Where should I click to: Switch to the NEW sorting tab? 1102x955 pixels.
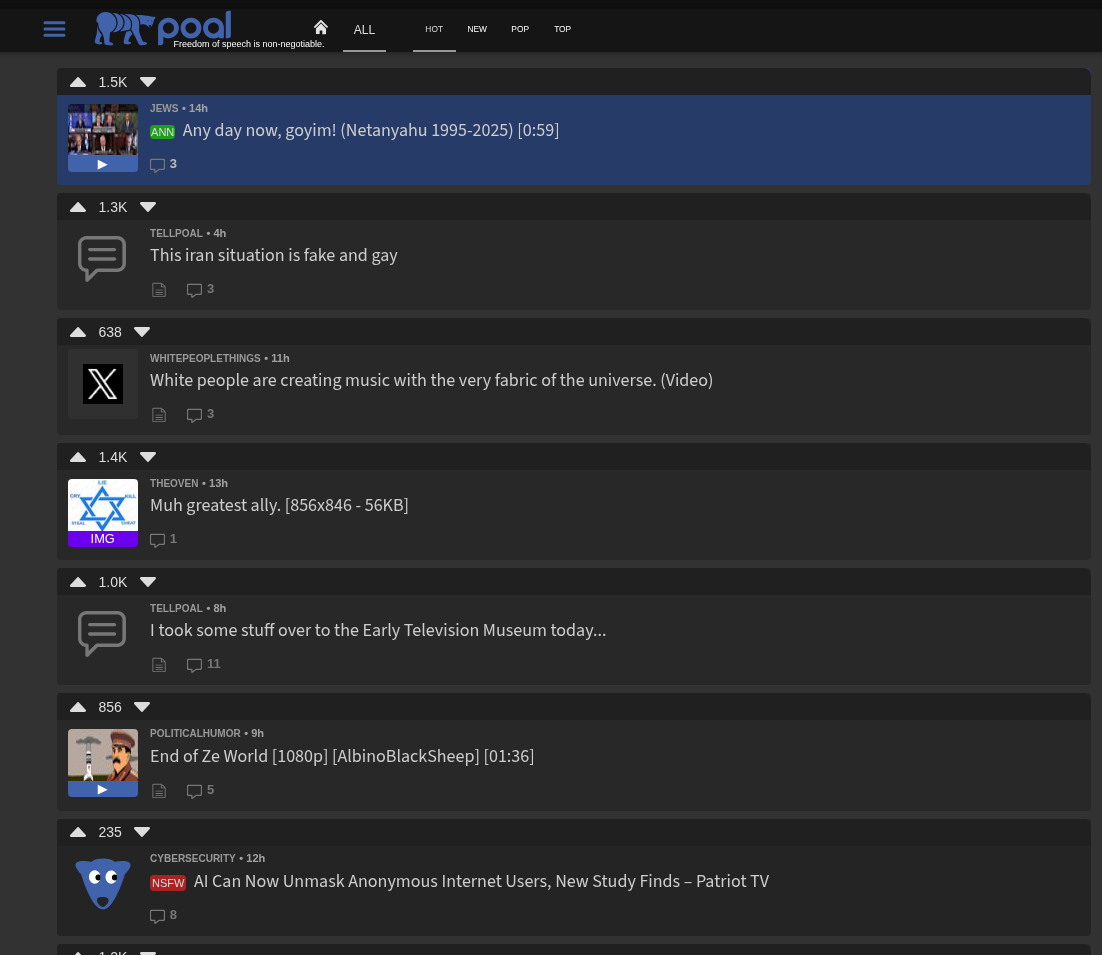click(x=477, y=29)
